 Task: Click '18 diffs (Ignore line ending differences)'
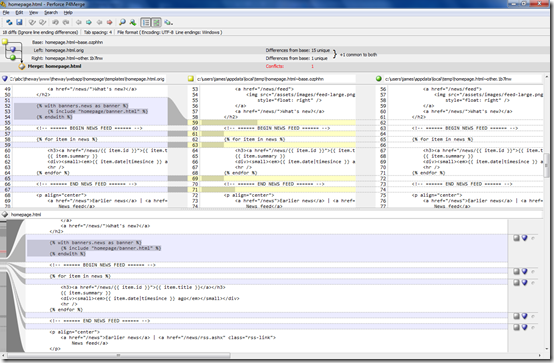point(40,32)
